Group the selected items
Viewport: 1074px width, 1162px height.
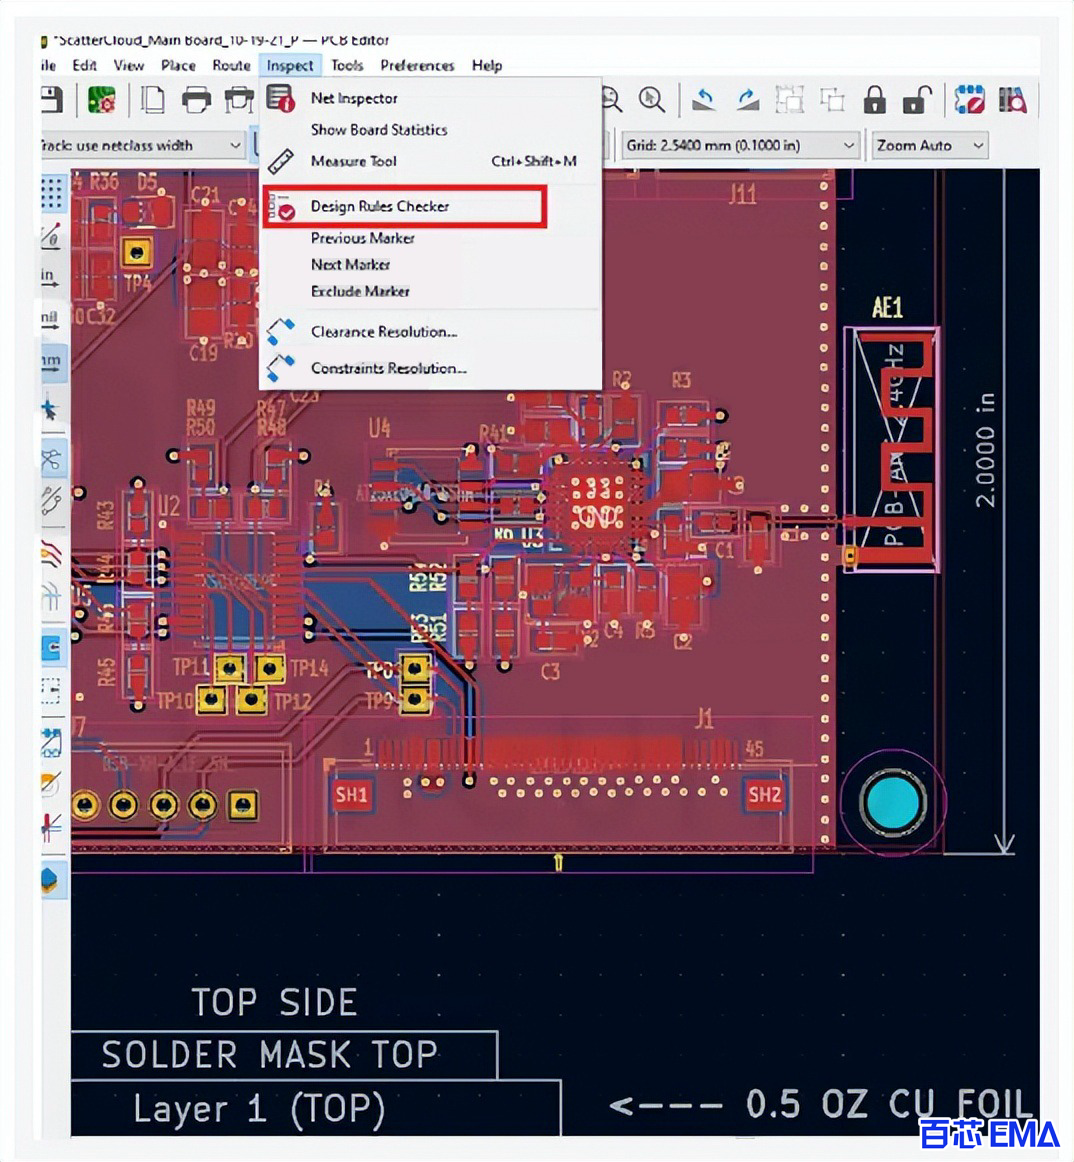coord(789,99)
